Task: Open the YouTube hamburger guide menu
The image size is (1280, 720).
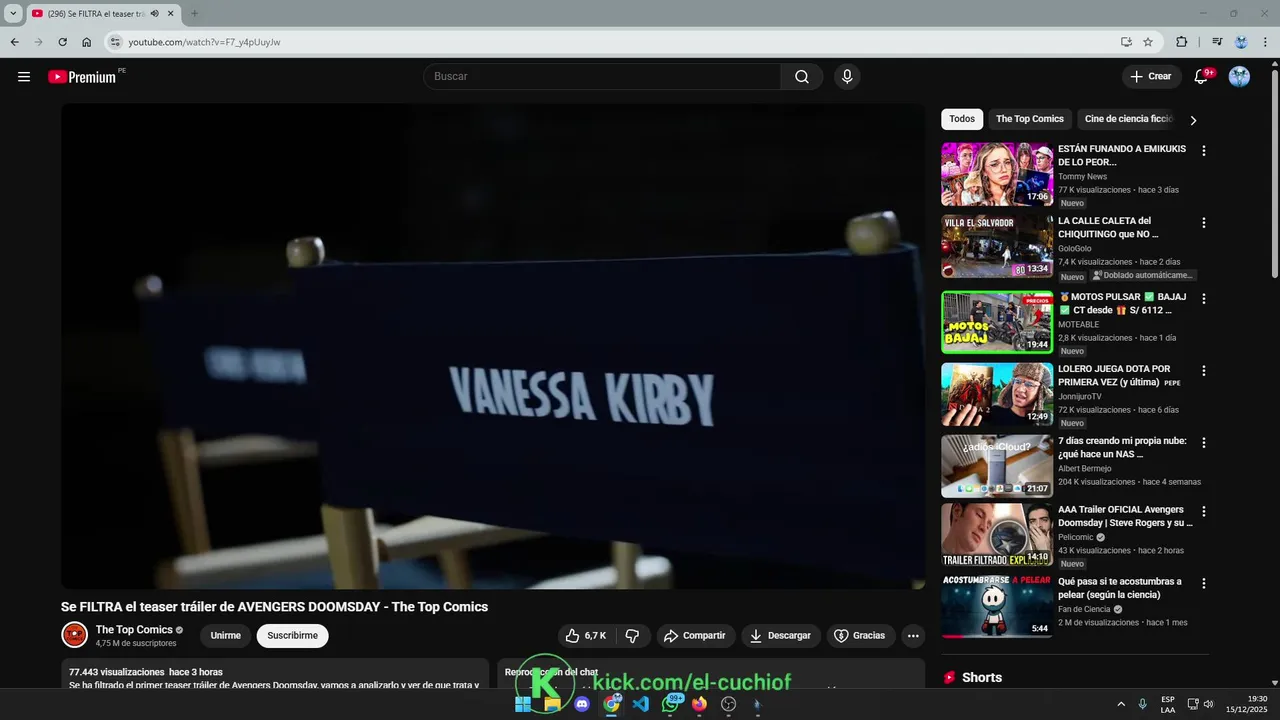Action: pos(24,77)
